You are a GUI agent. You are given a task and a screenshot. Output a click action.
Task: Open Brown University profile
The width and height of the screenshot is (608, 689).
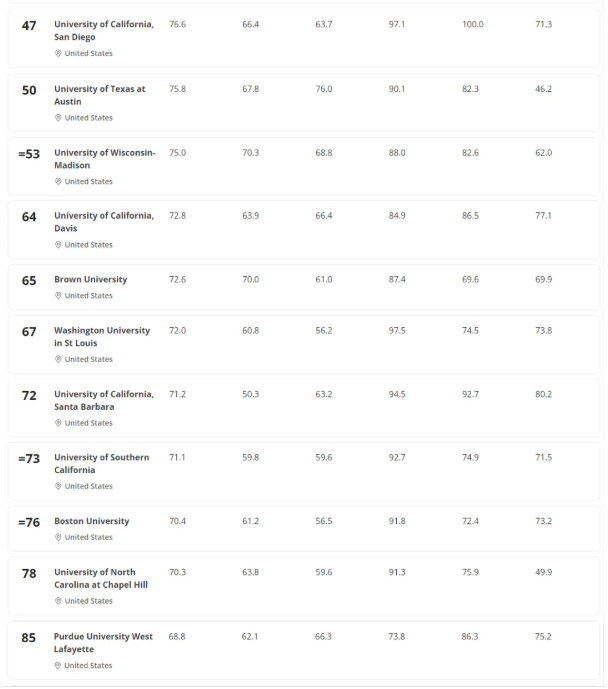[91, 280]
